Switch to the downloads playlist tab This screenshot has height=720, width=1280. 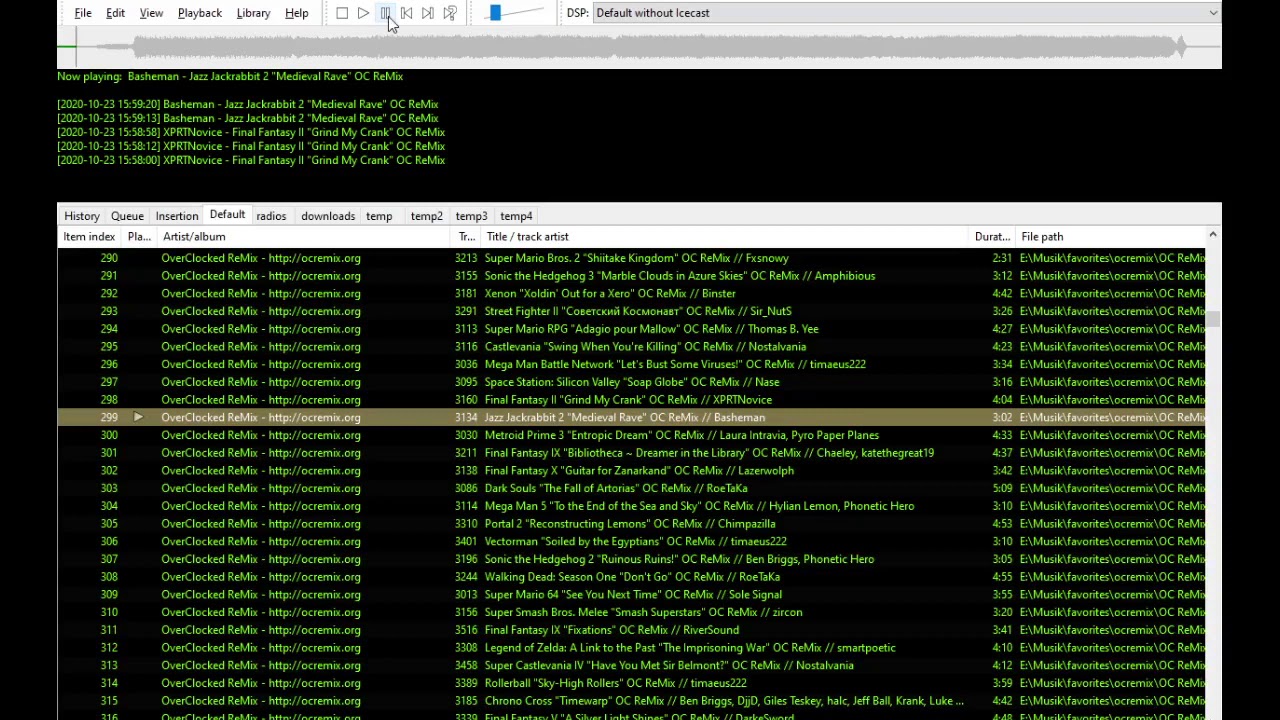point(328,216)
